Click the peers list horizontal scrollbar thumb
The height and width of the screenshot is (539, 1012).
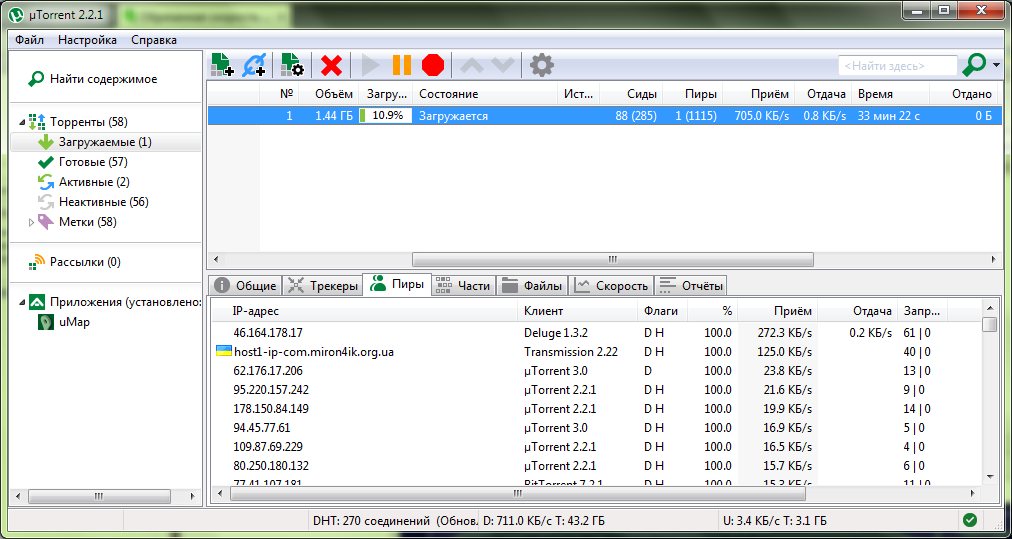(x=518, y=494)
